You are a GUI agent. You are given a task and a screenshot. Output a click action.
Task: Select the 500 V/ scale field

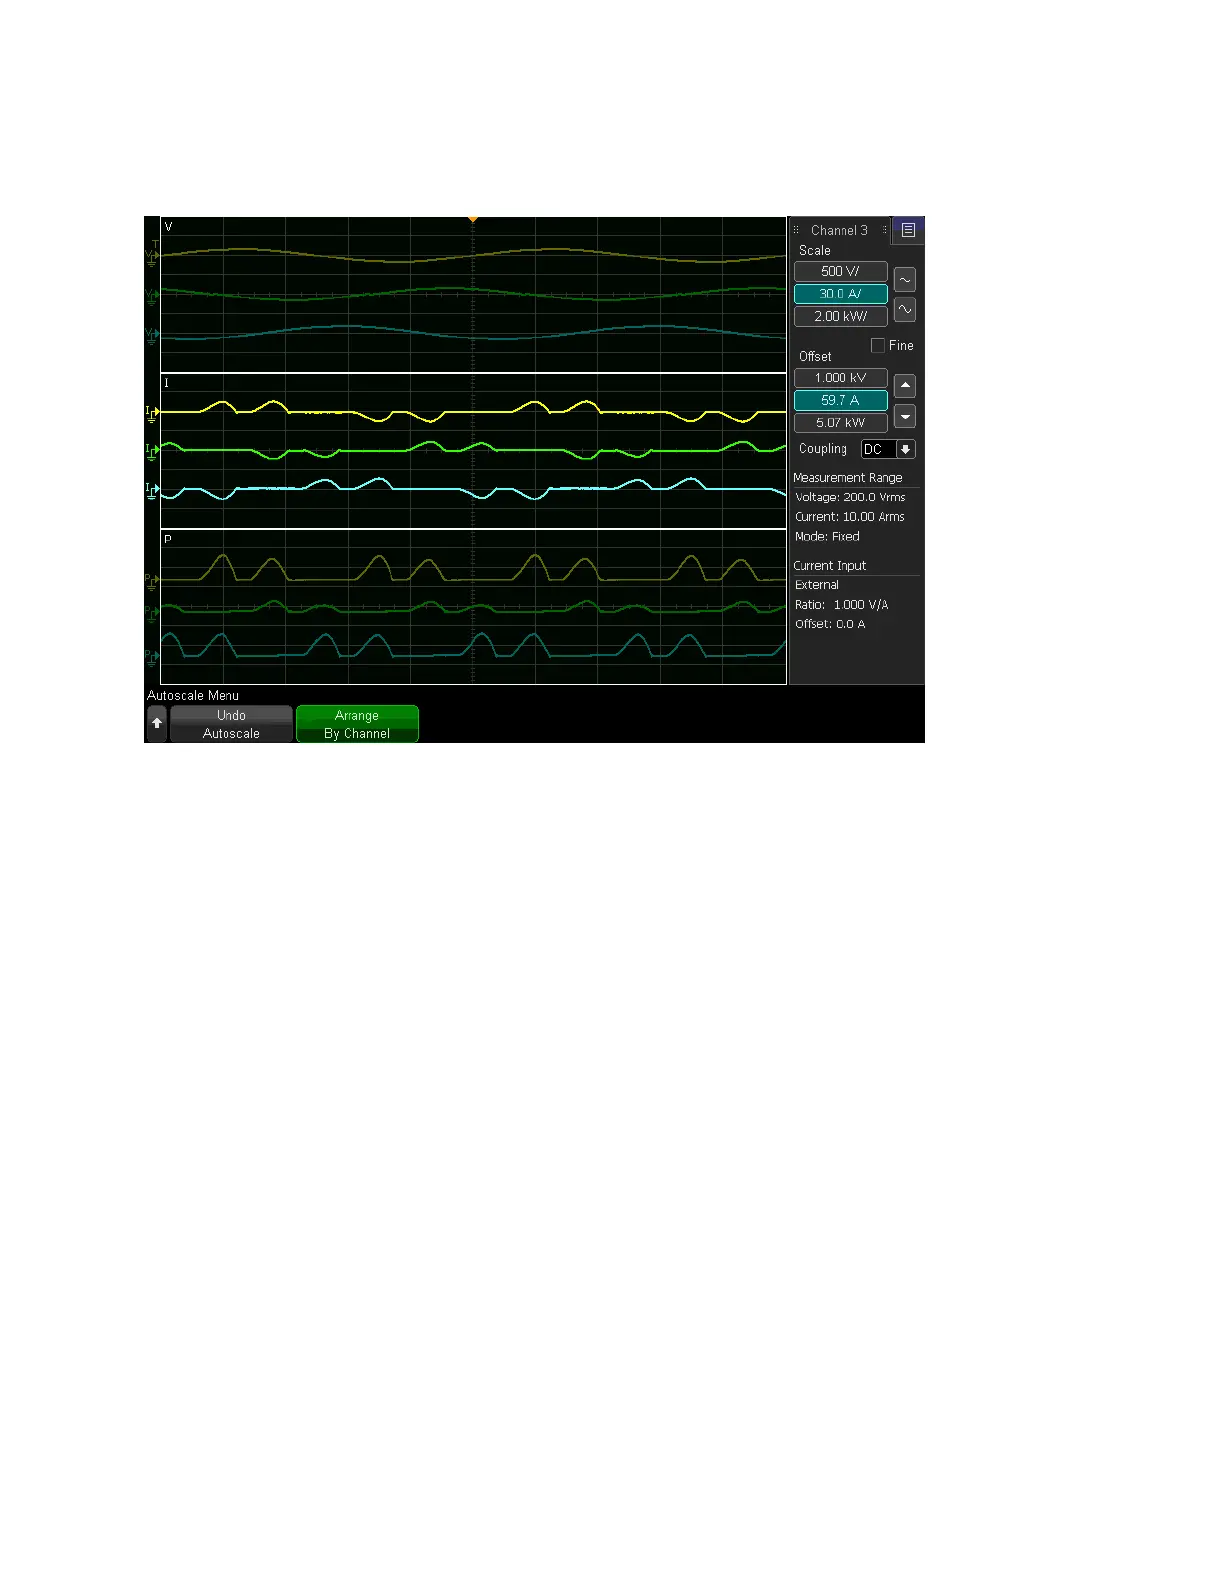[840, 271]
